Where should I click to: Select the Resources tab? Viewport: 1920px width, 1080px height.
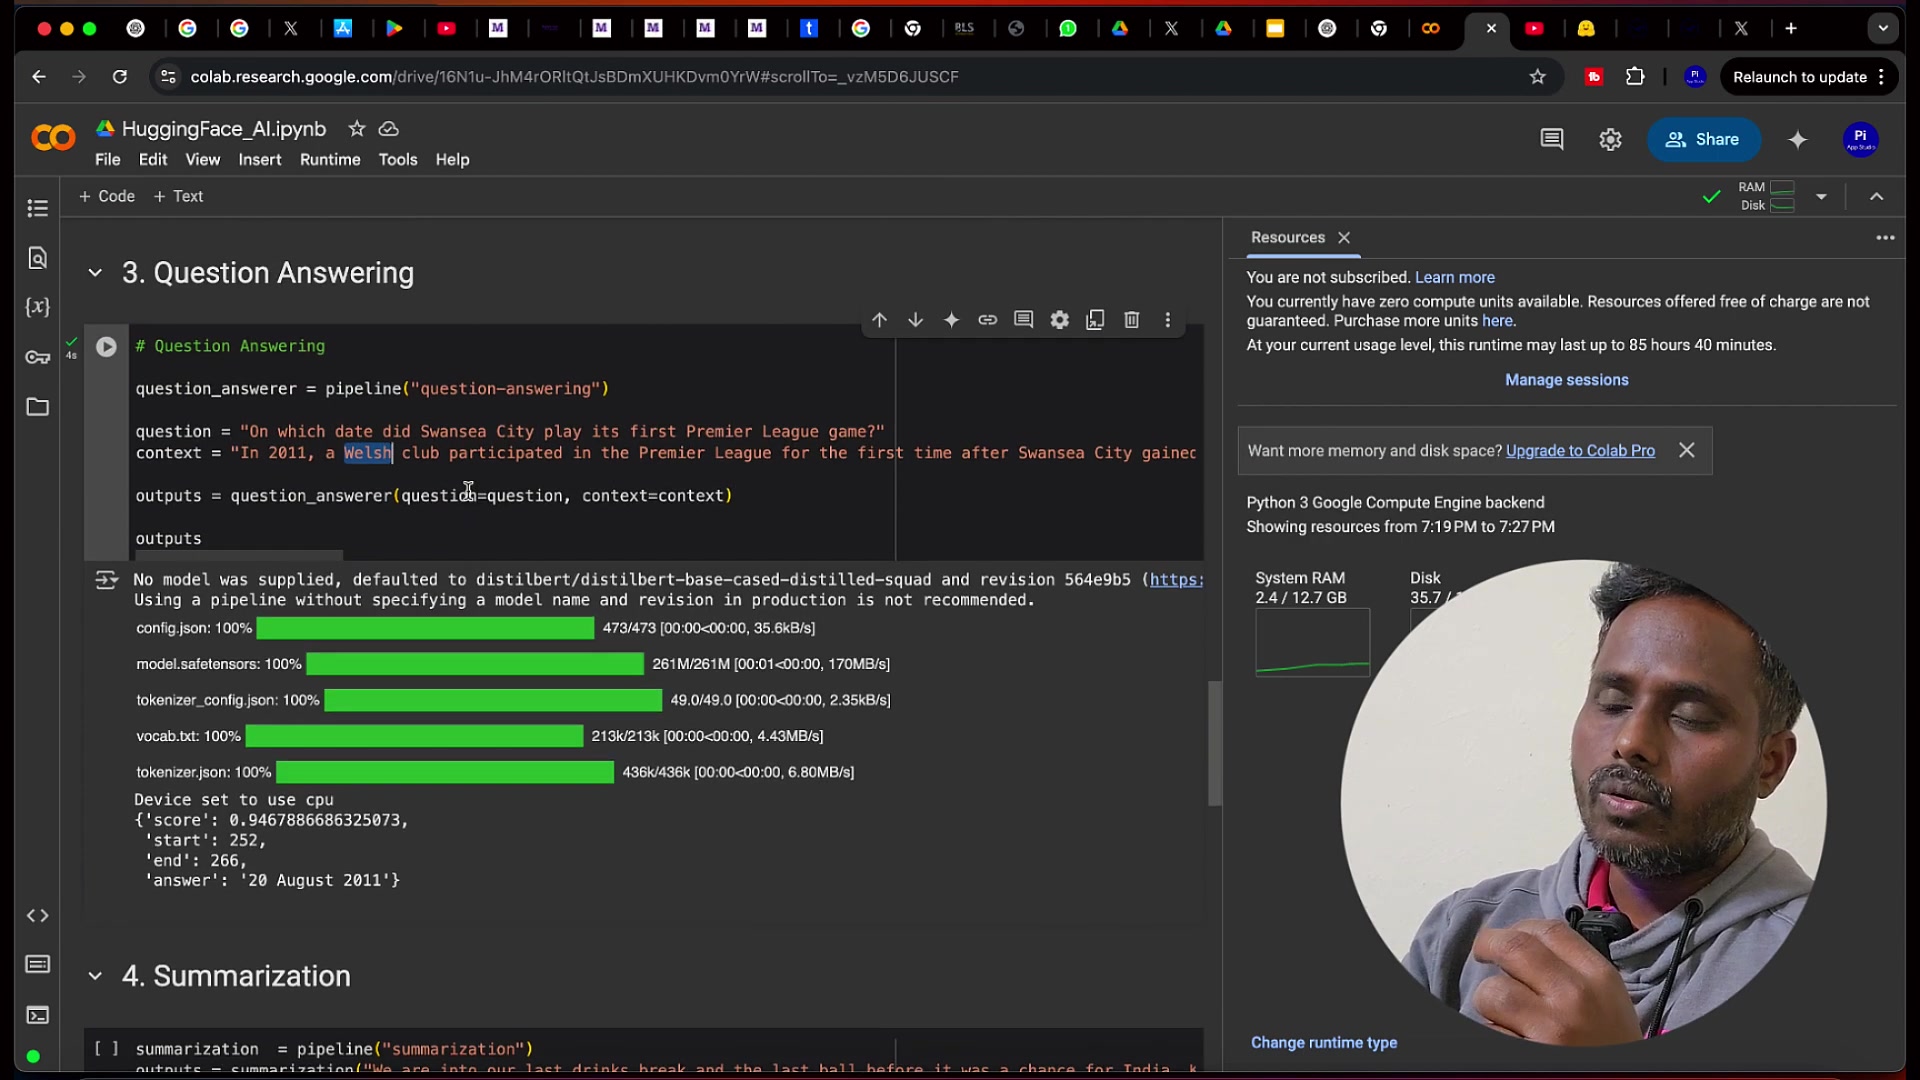point(1287,238)
